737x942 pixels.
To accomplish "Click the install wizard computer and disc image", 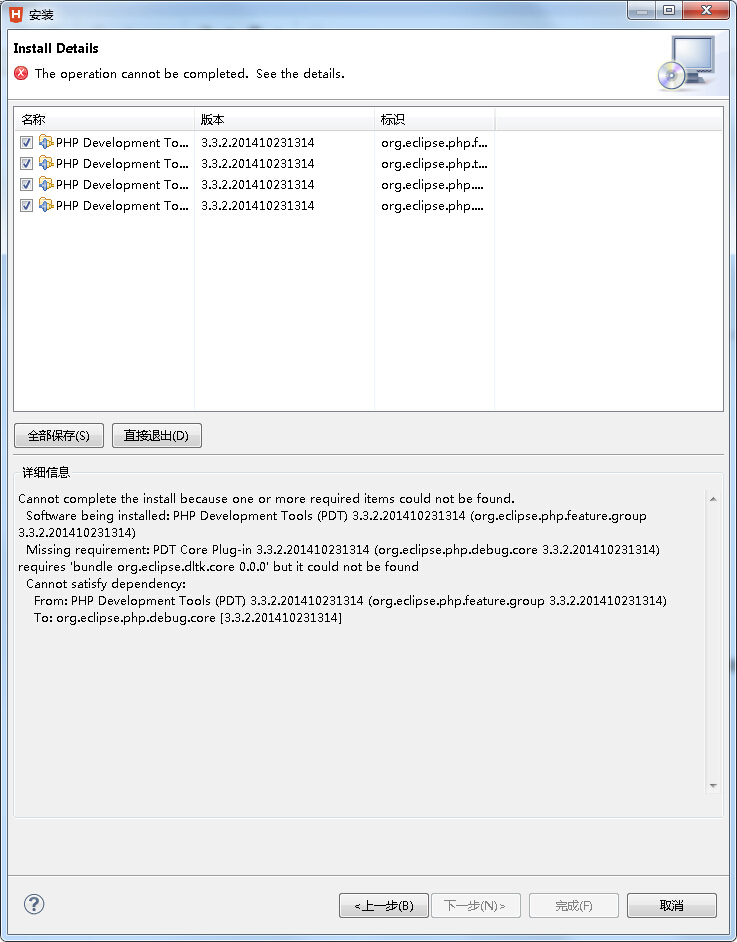I will pos(687,64).
